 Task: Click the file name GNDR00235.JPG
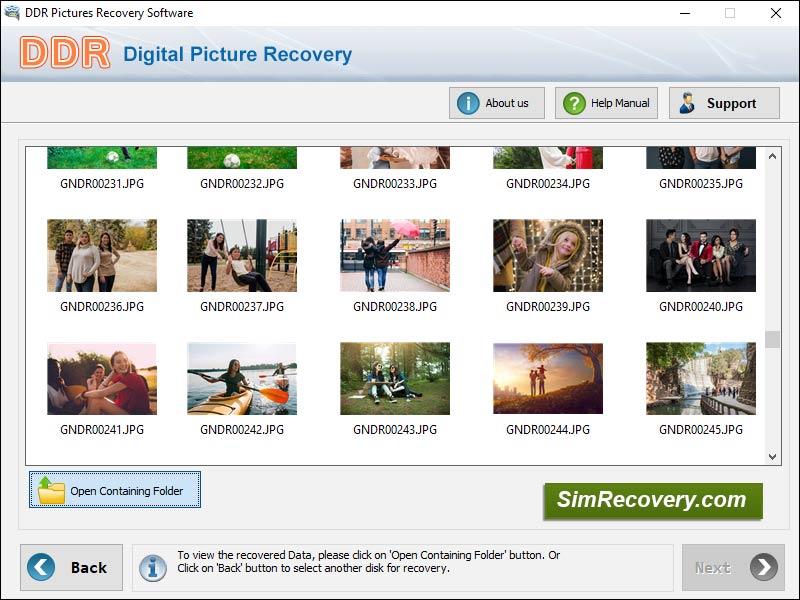point(701,184)
